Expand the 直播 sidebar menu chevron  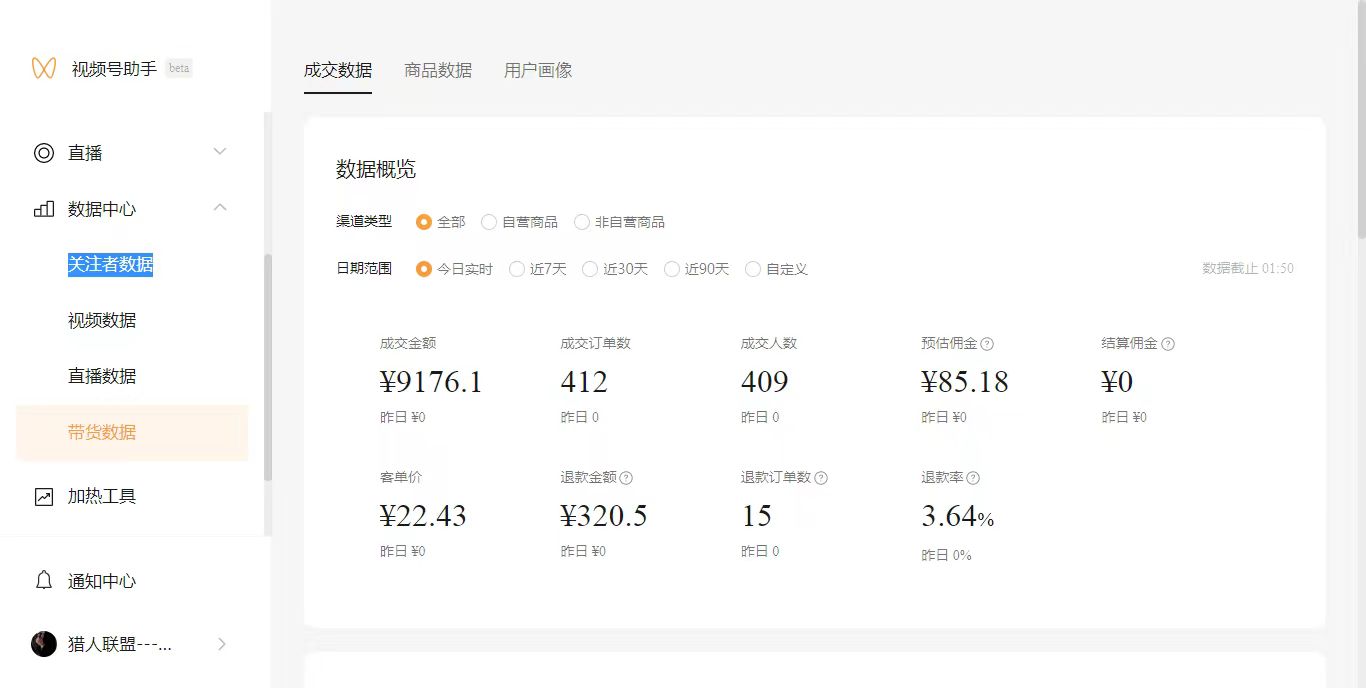pyautogui.click(x=221, y=152)
